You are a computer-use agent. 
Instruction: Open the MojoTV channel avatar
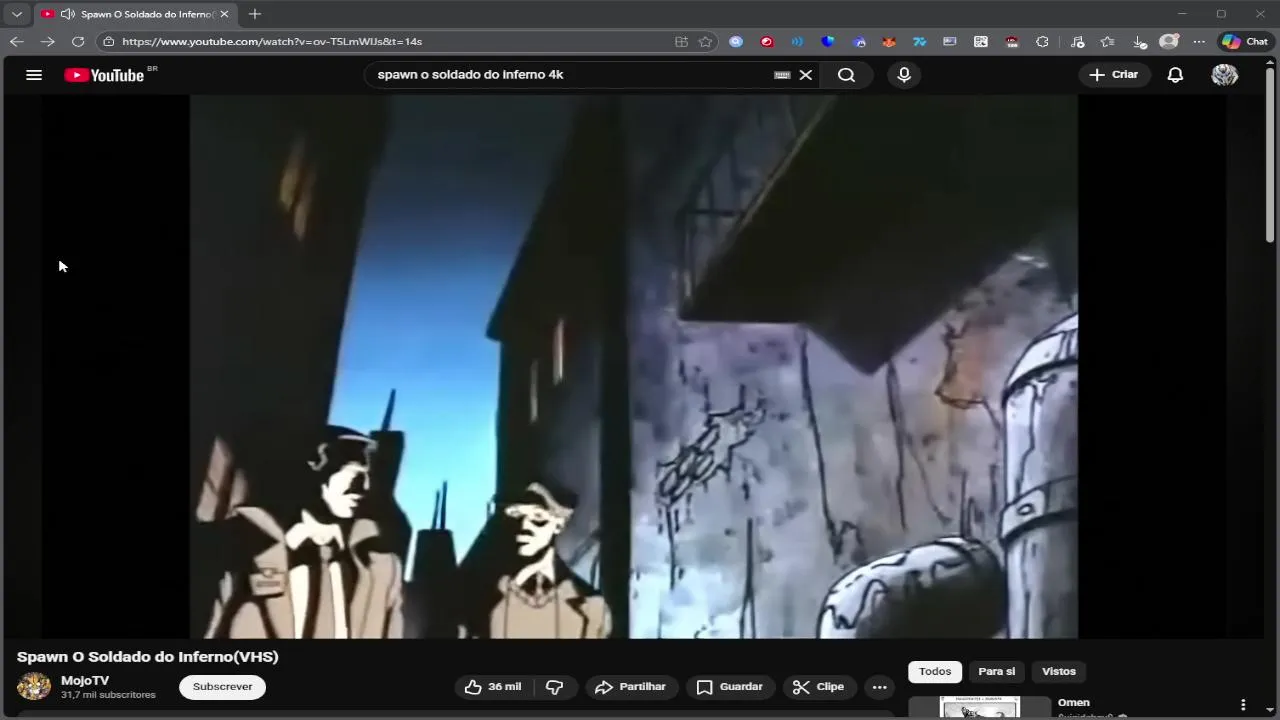pyautogui.click(x=34, y=687)
